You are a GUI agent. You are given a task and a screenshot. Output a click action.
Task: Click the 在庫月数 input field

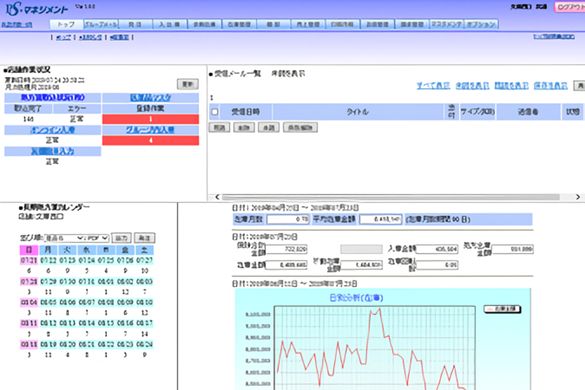(288, 219)
